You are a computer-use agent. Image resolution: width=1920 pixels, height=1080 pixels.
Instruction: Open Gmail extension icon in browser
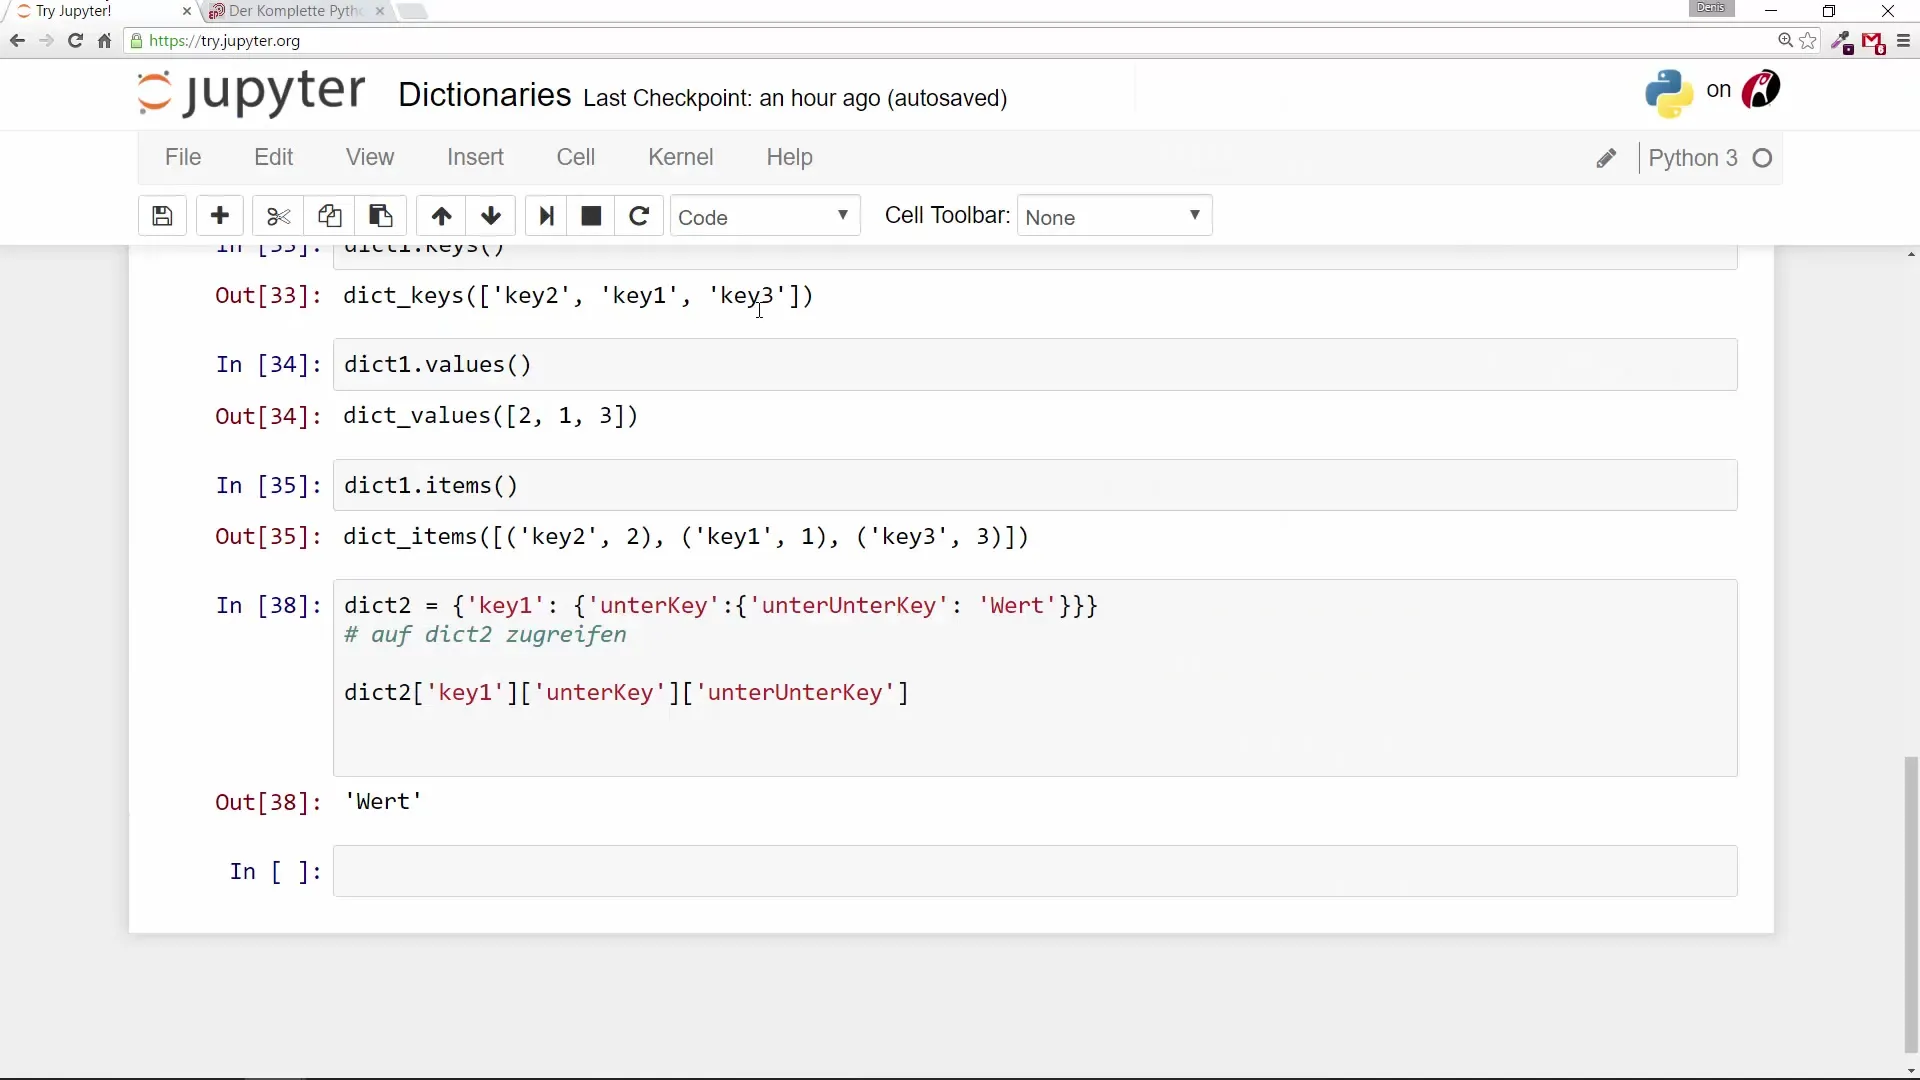pyautogui.click(x=1873, y=42)
